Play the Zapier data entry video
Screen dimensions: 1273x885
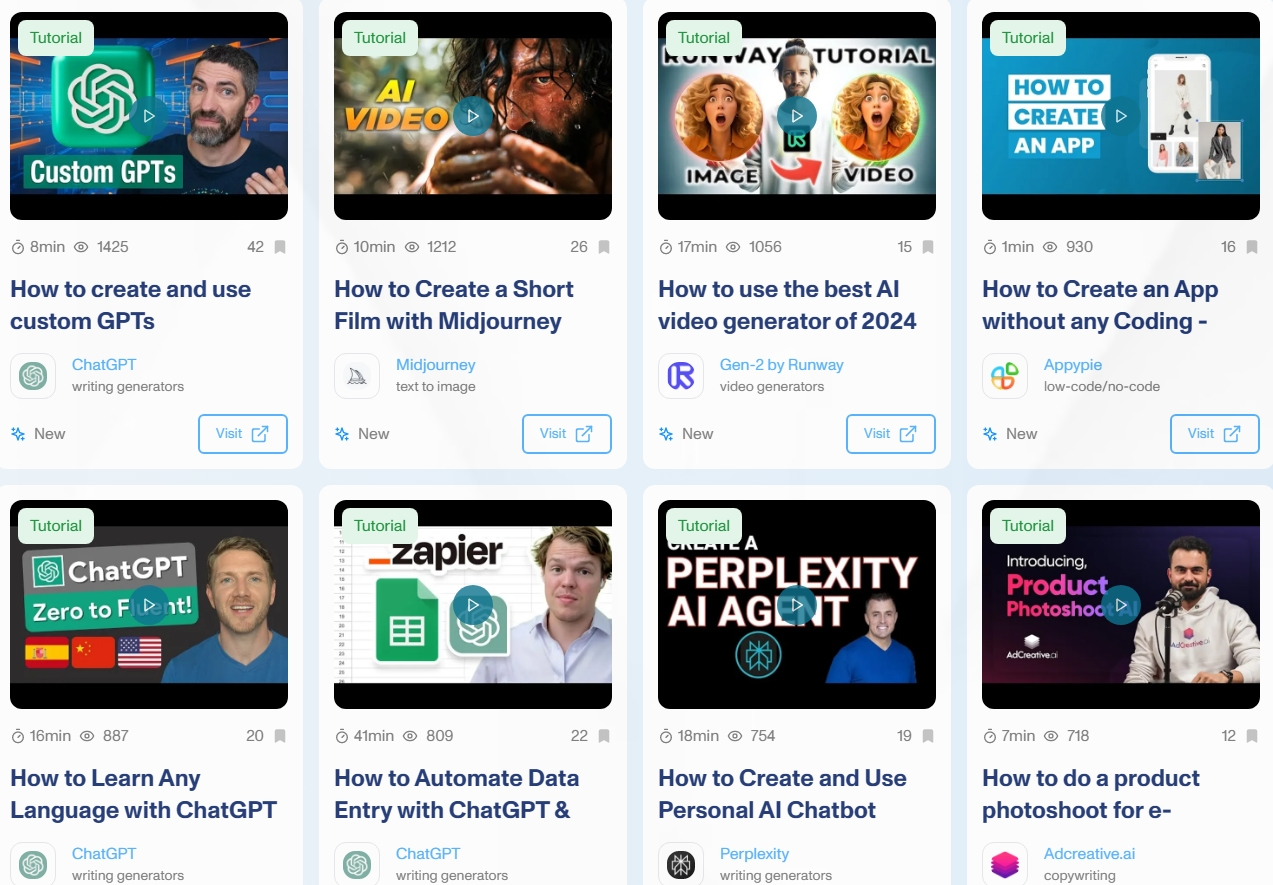[473, 604]
